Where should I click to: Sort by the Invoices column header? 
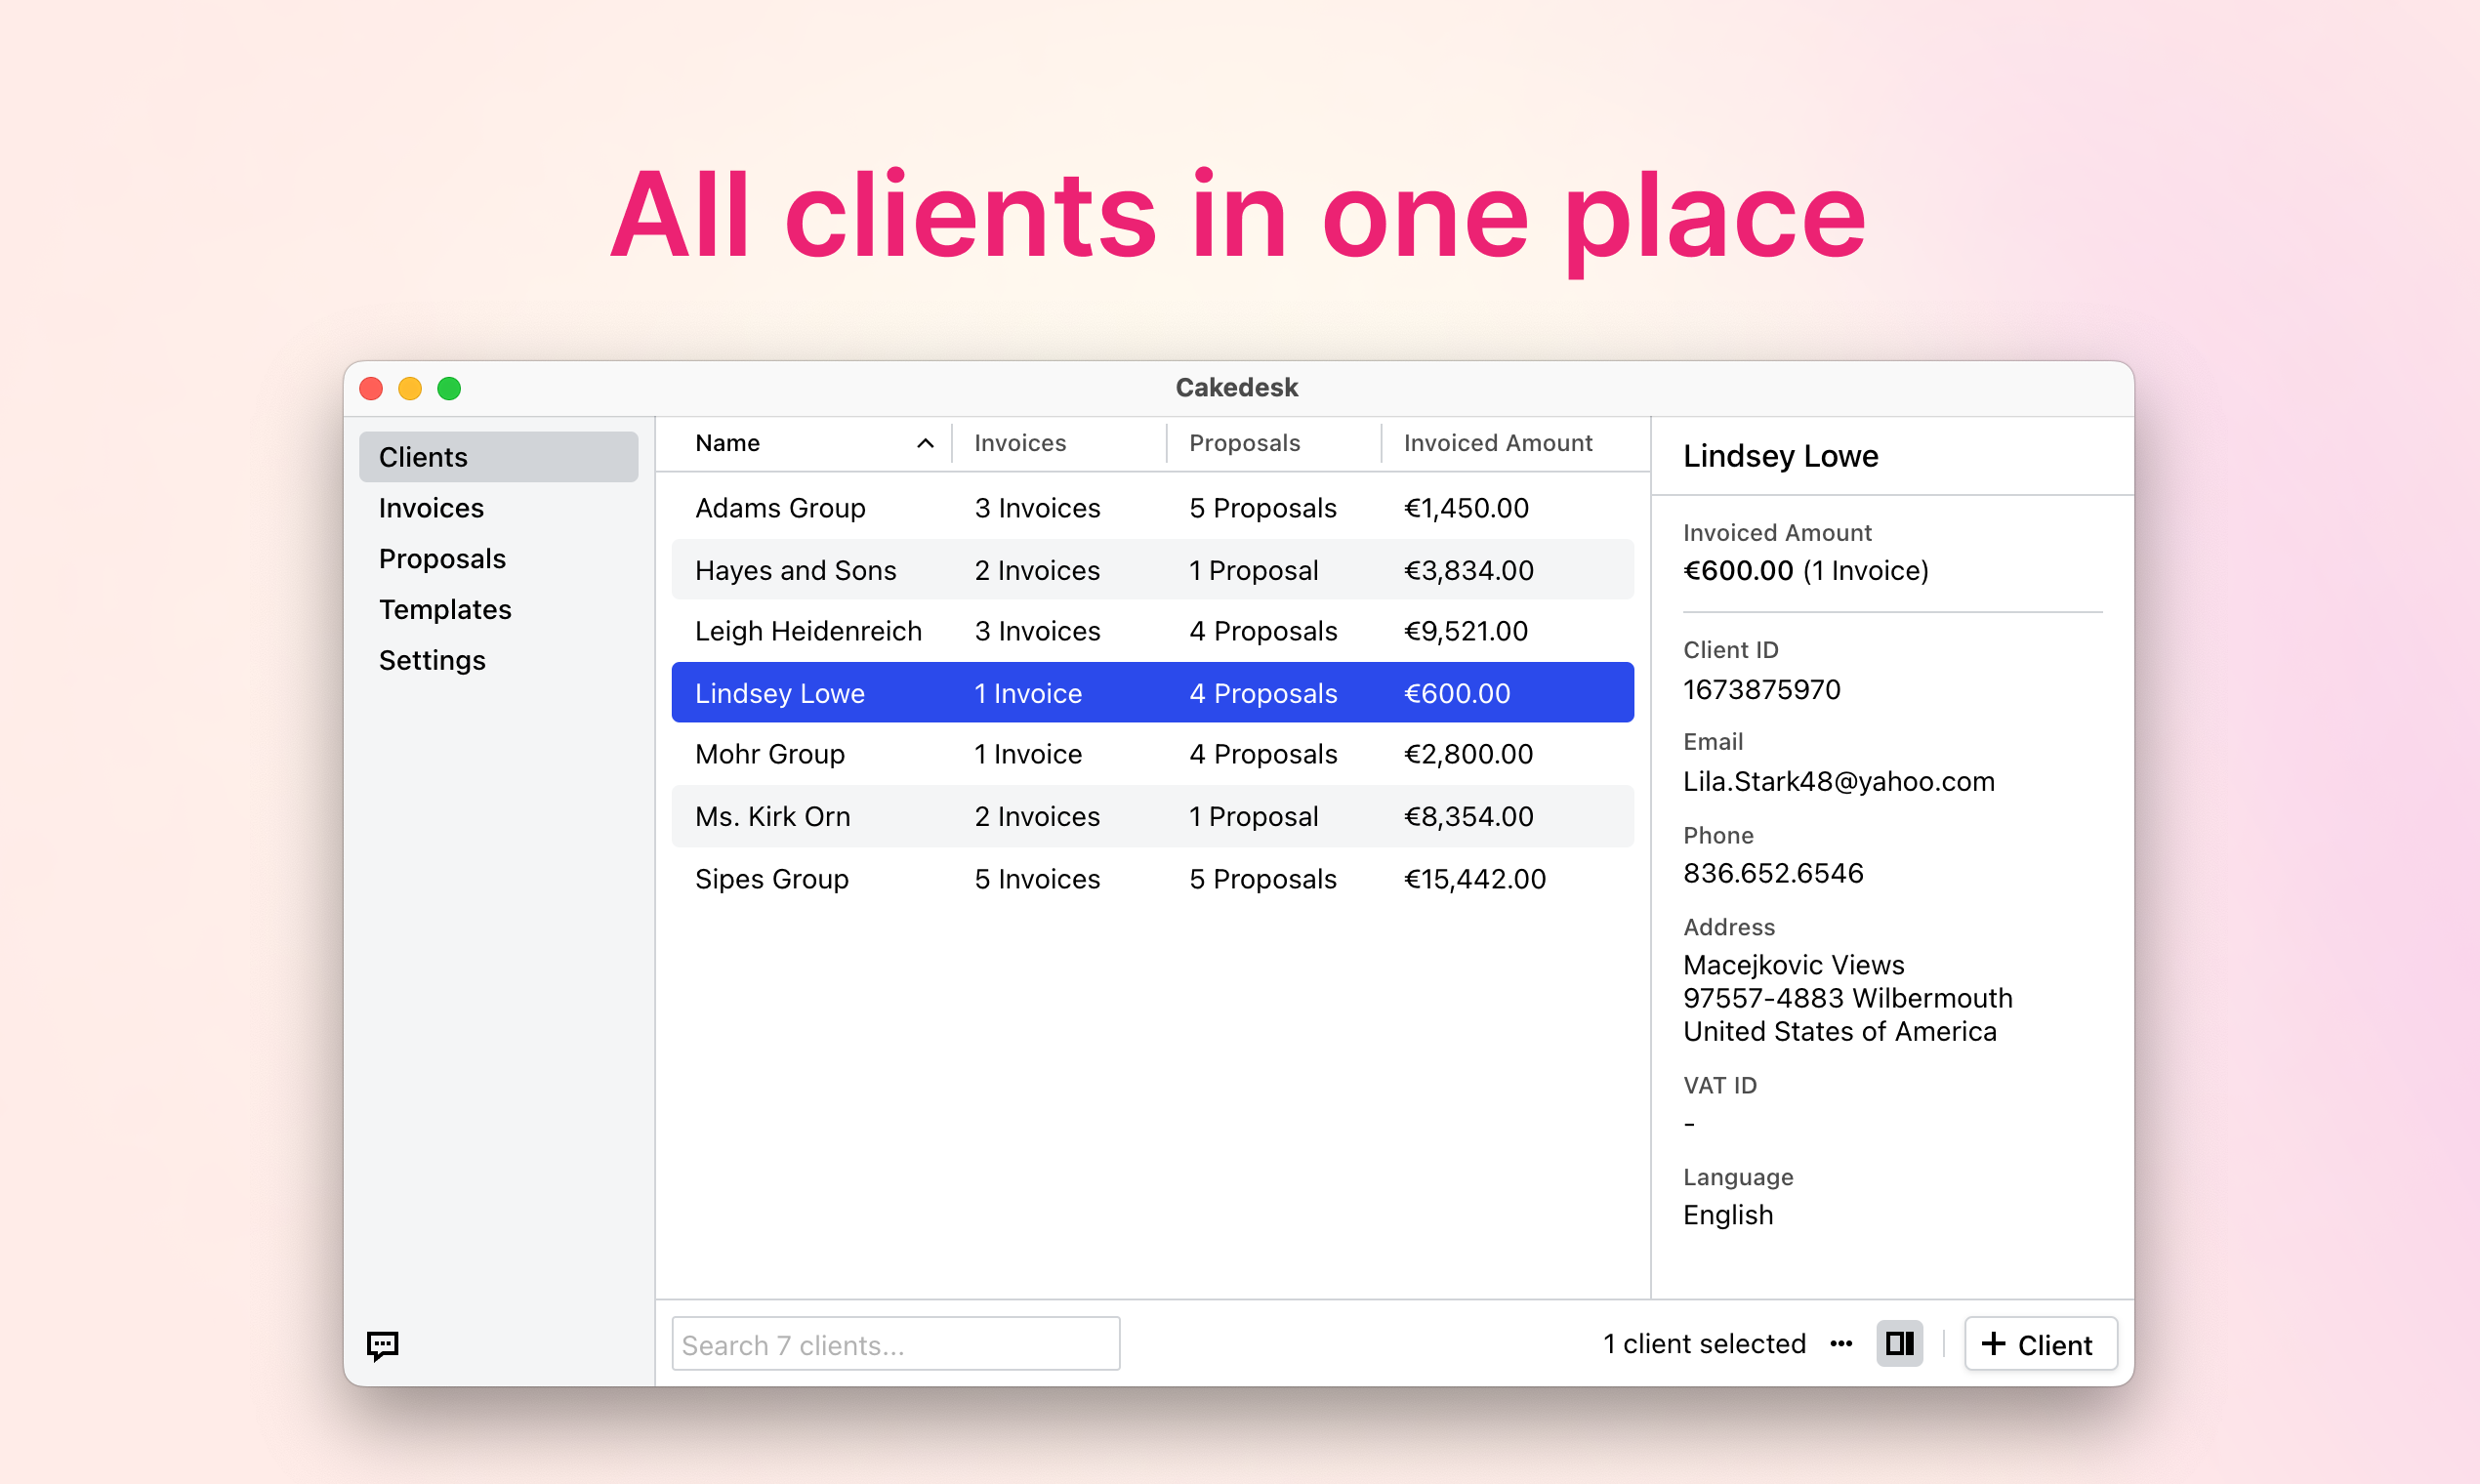[x=1020, y=443]
